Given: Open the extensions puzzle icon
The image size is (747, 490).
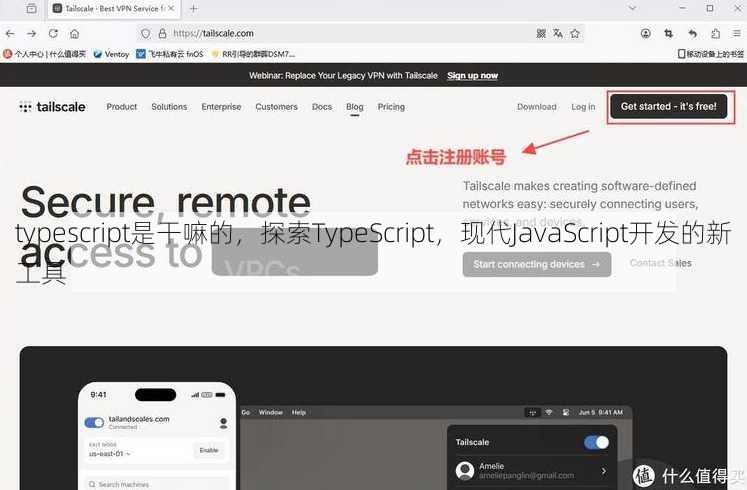Looking at the screenshot, I should tap(716, 33).
